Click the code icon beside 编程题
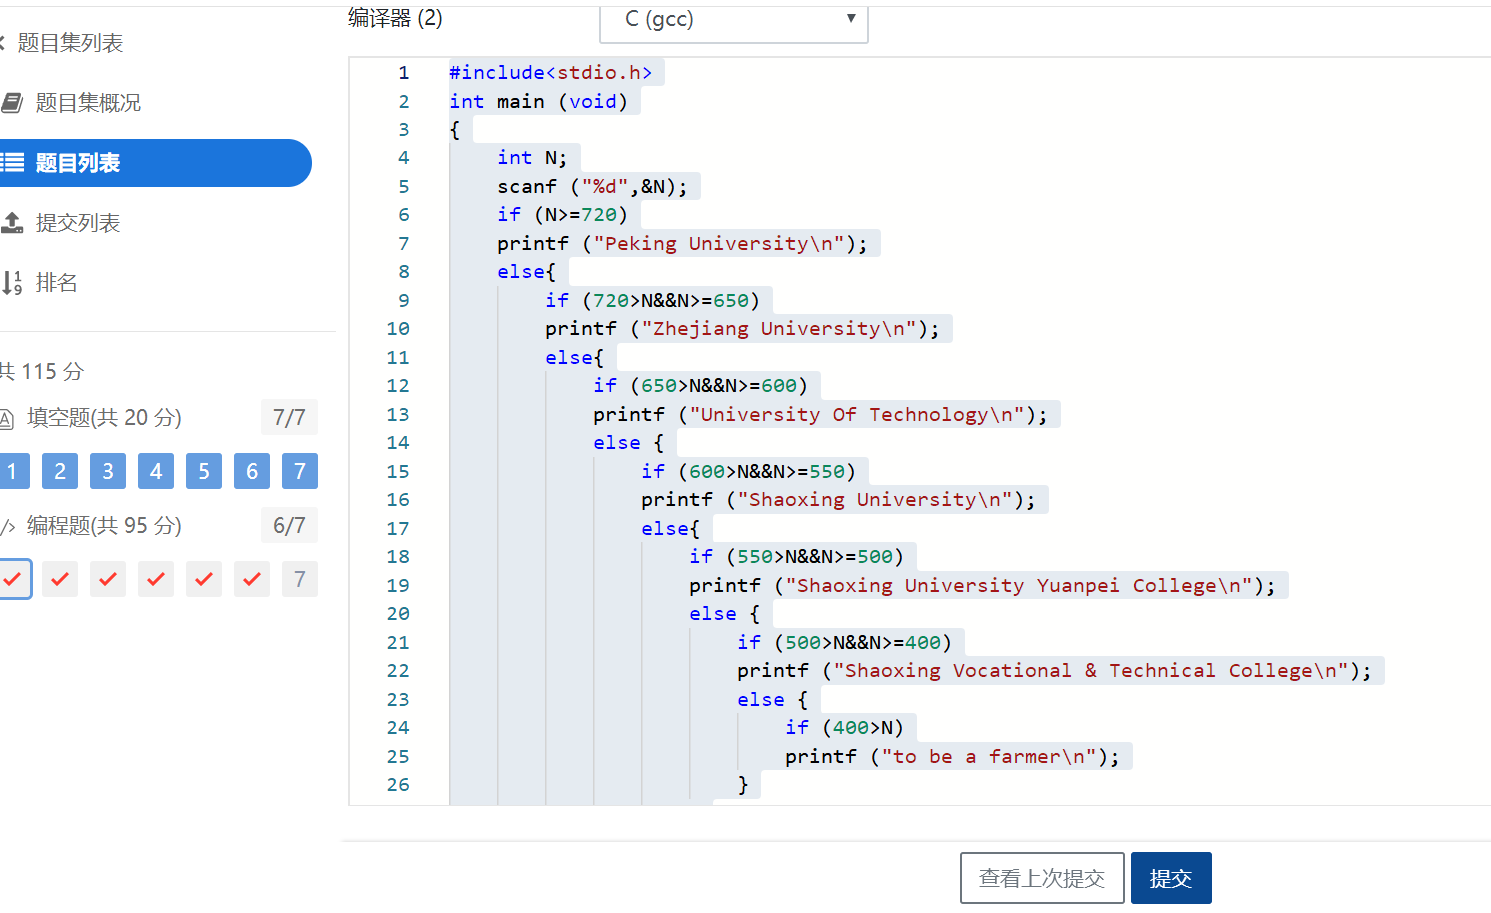 click(x=7, y=527)
